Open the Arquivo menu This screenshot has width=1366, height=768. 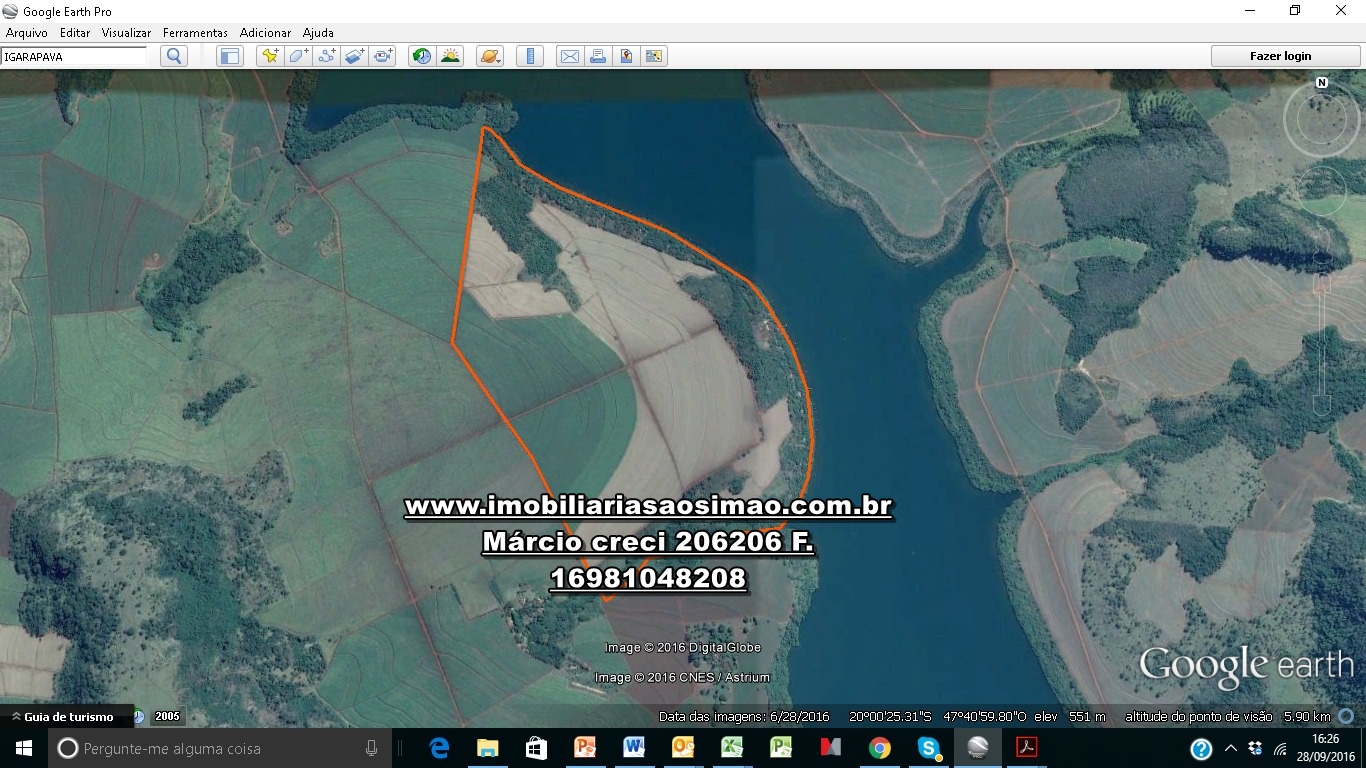pyautogui.click(x=27, y=33)
